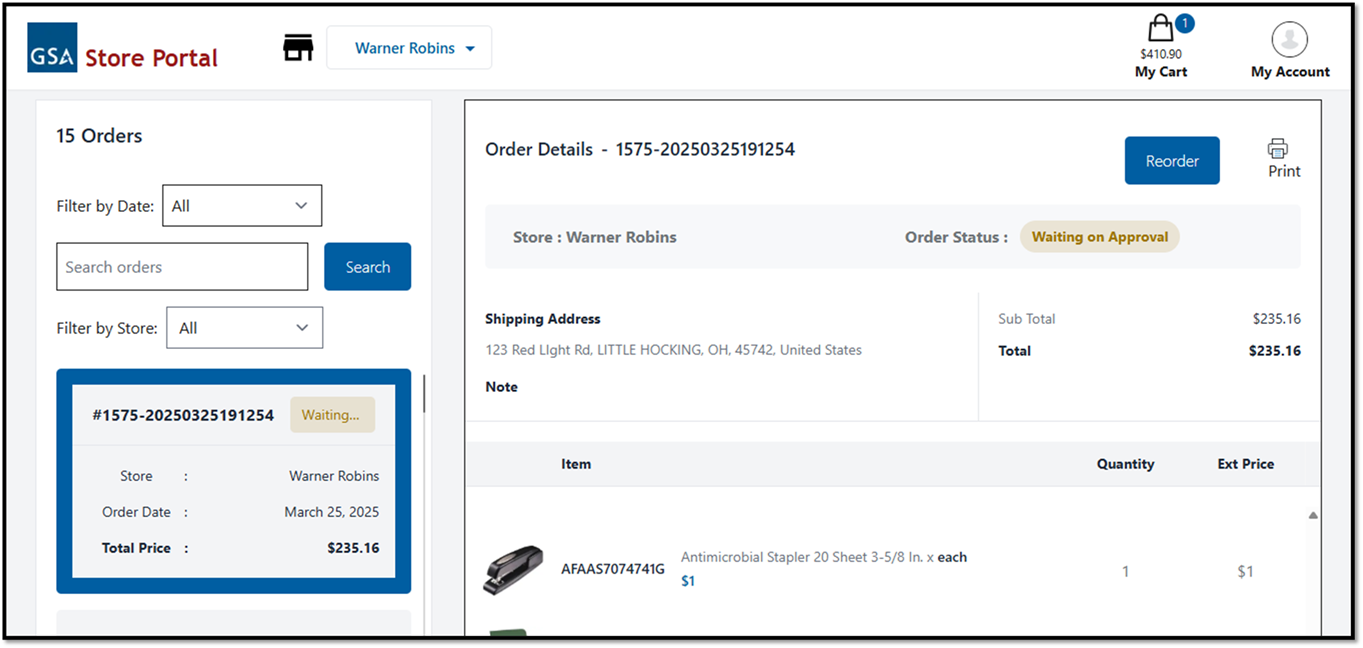Focus the Search orders text field

[x=182, y=267]
